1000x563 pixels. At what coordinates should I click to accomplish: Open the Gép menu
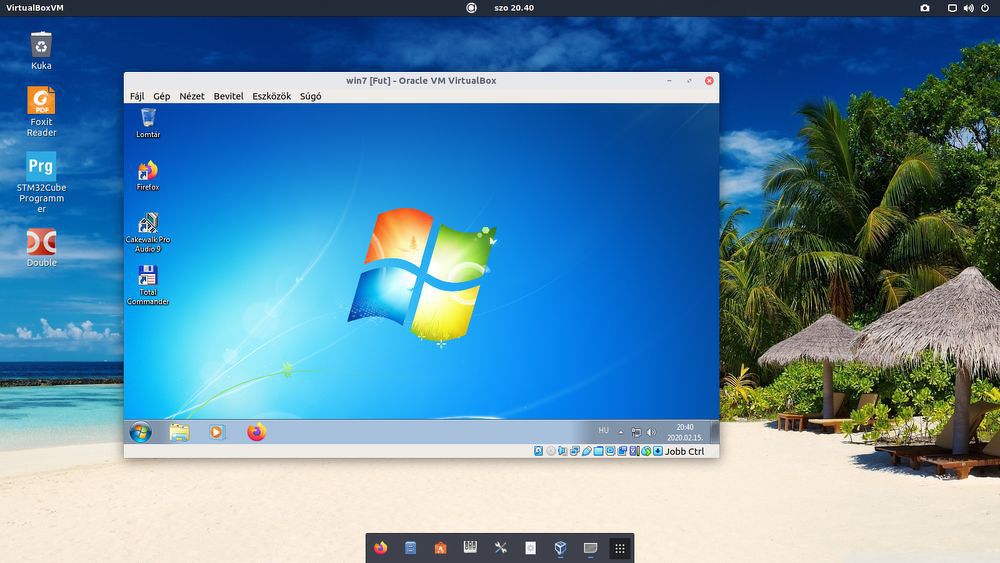pos(161,96)
